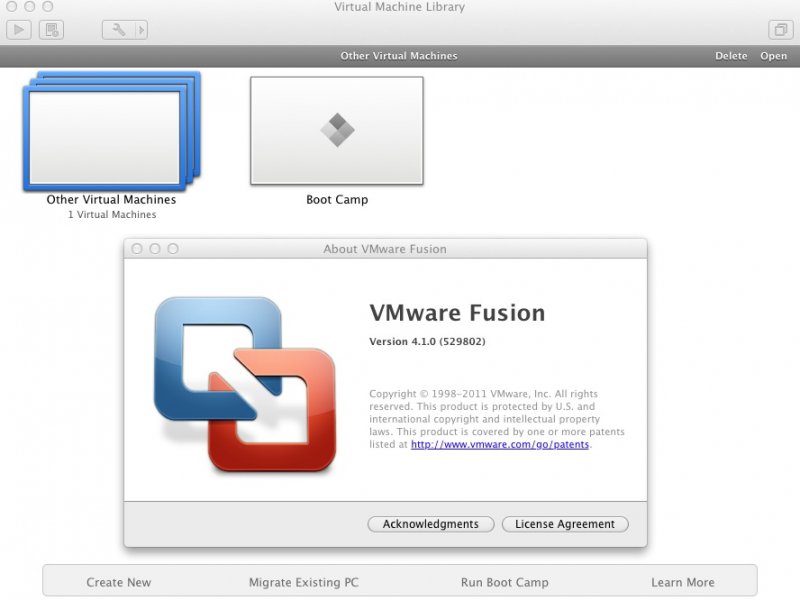Open the snapshots toolbar icon
Screen dimensions: 800x600
coord(52,30)
